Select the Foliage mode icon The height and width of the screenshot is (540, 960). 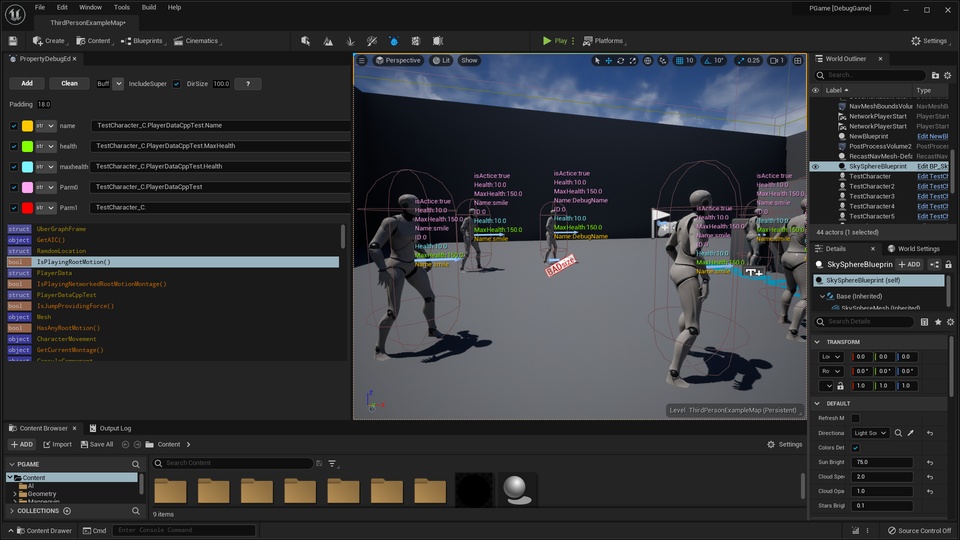pyautogui.click(x=350, y=41)
